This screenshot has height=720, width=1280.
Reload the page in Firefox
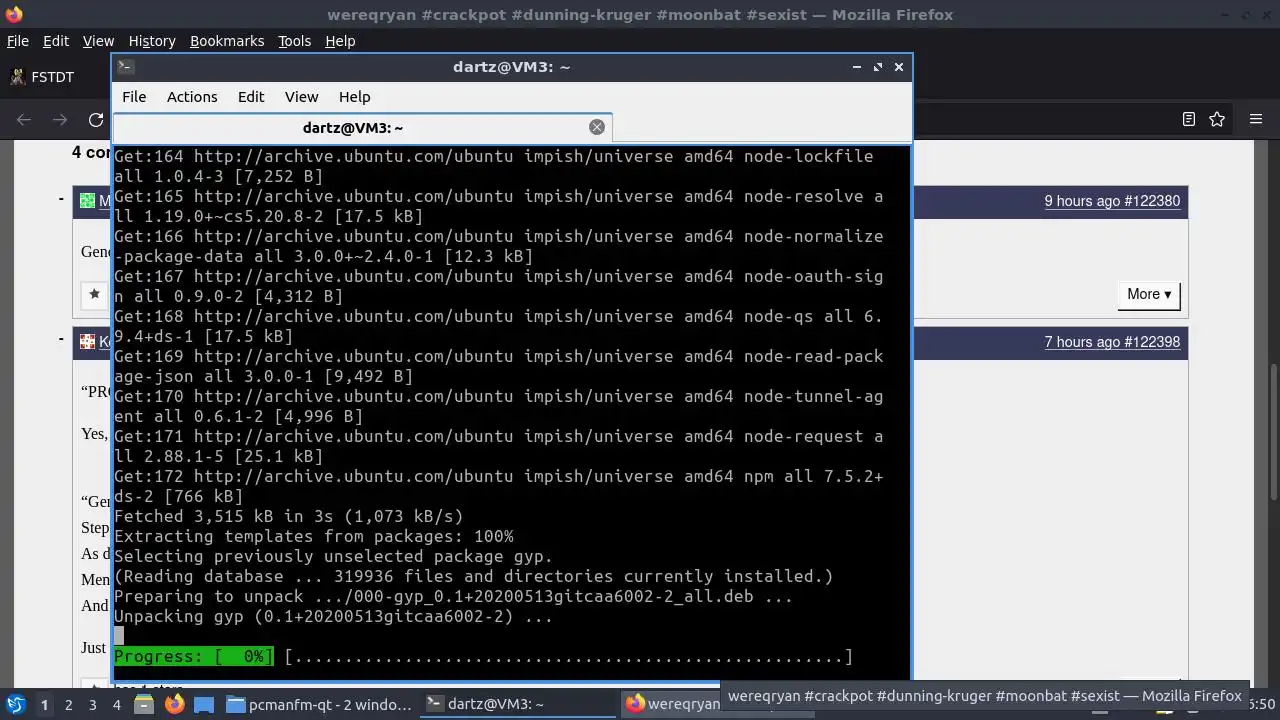point(96,120)
